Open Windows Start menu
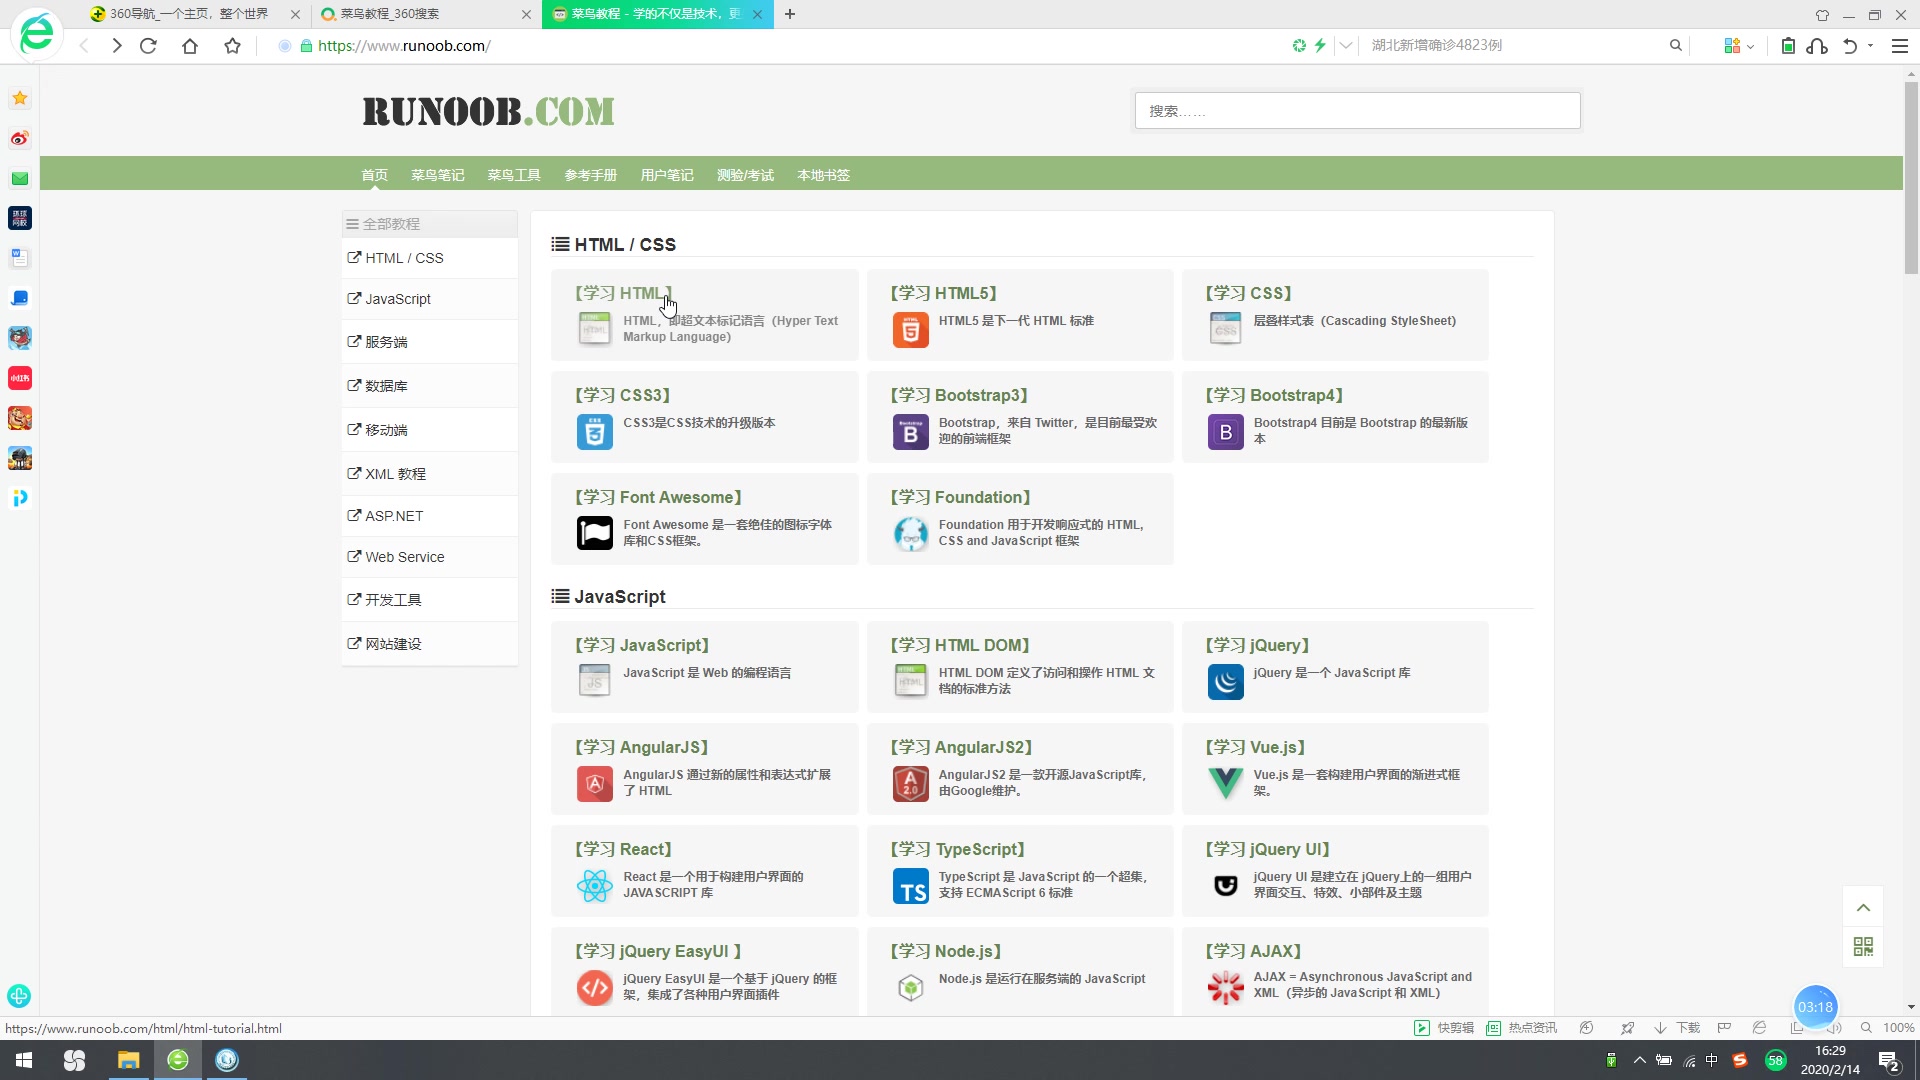This screenshot has height=1080, width=1920. [24, 1060]
